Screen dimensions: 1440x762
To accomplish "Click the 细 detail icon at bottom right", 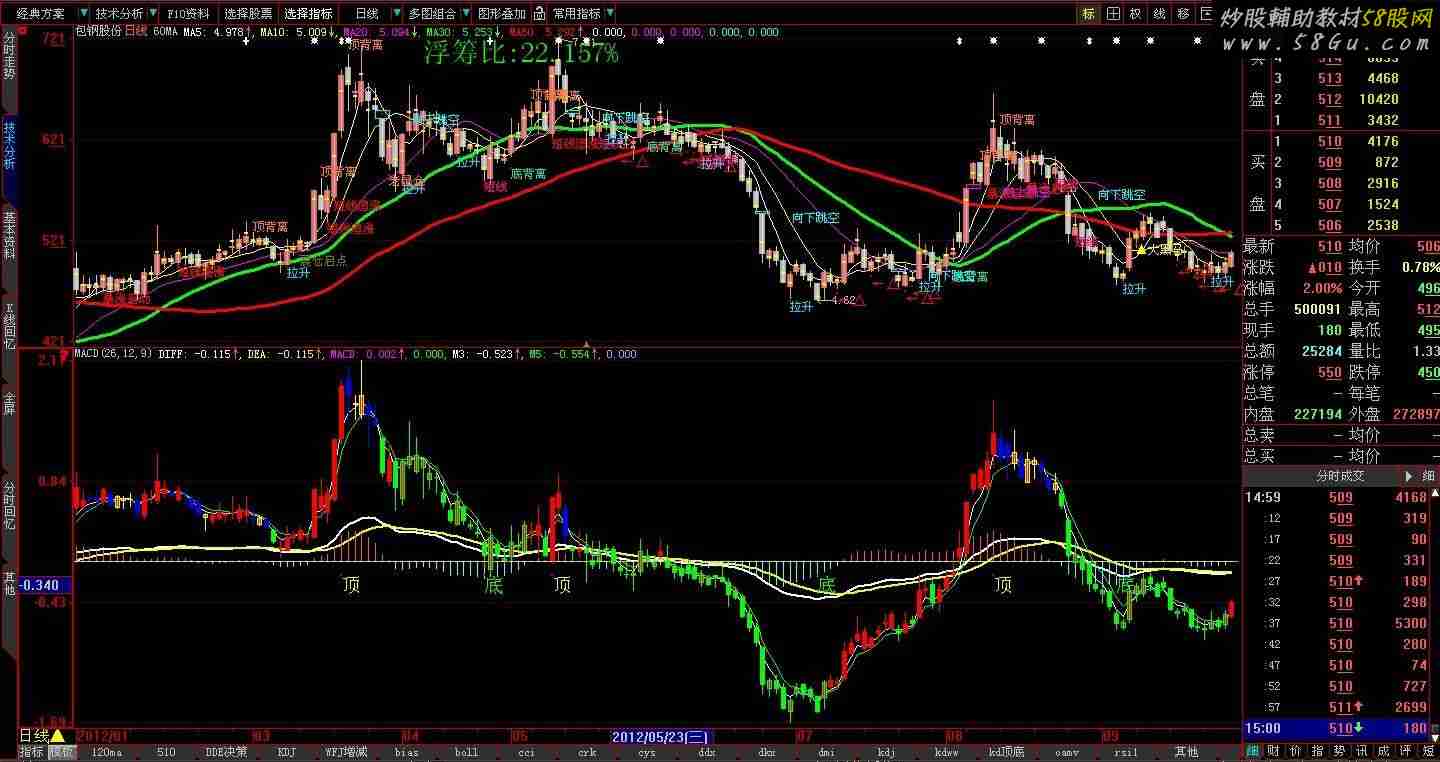I will [x=1252, y=751].
